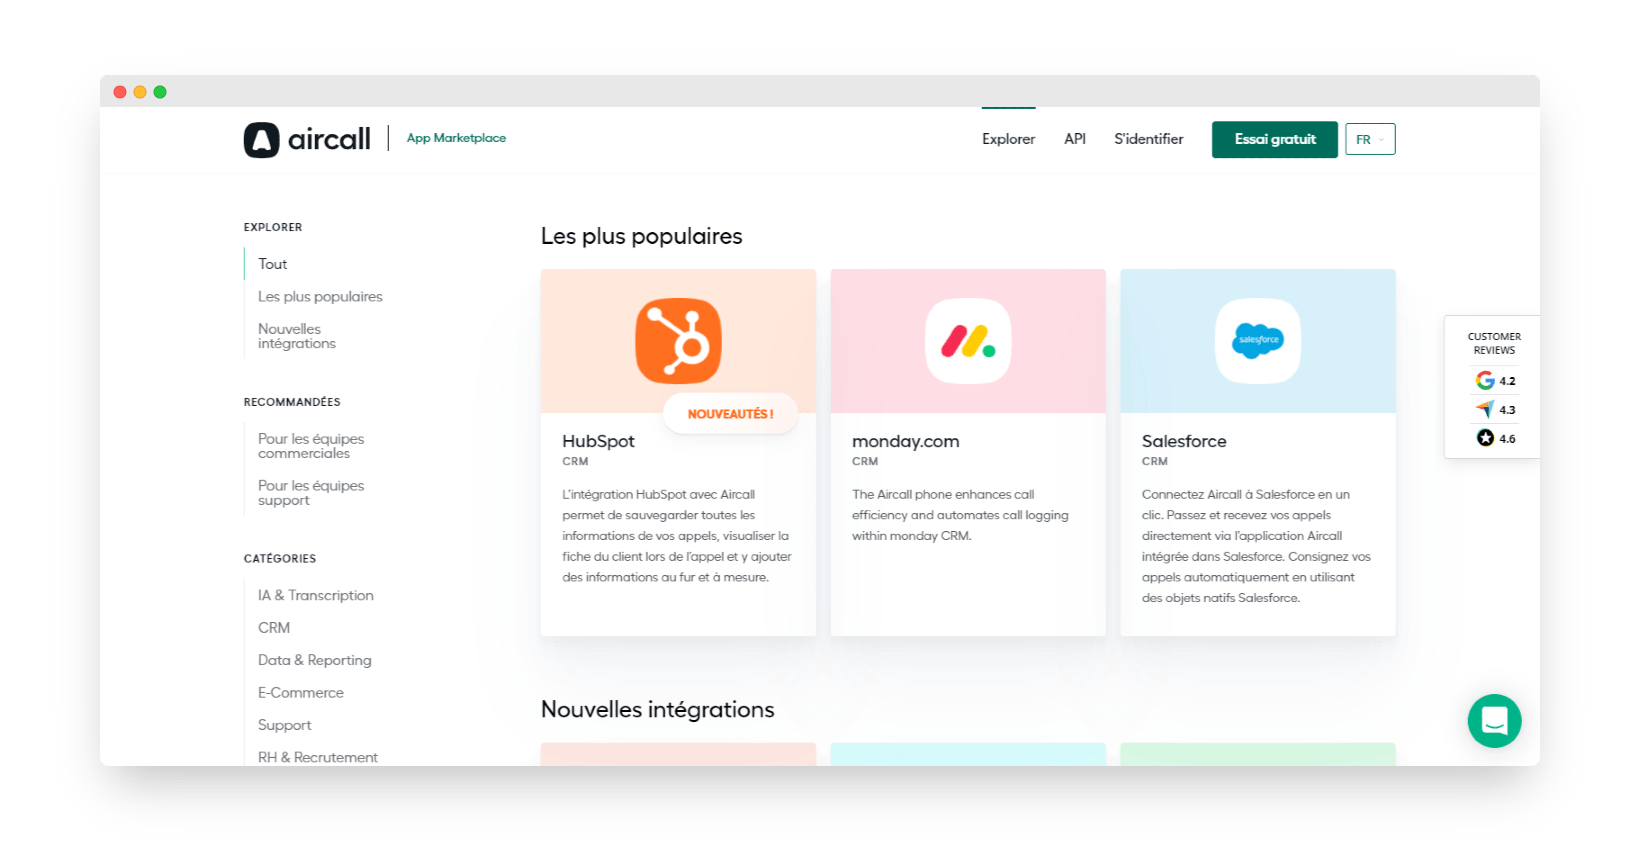Click the Nouvelles intégrations section heading
1640x841 pixels.
pos(658,709)
